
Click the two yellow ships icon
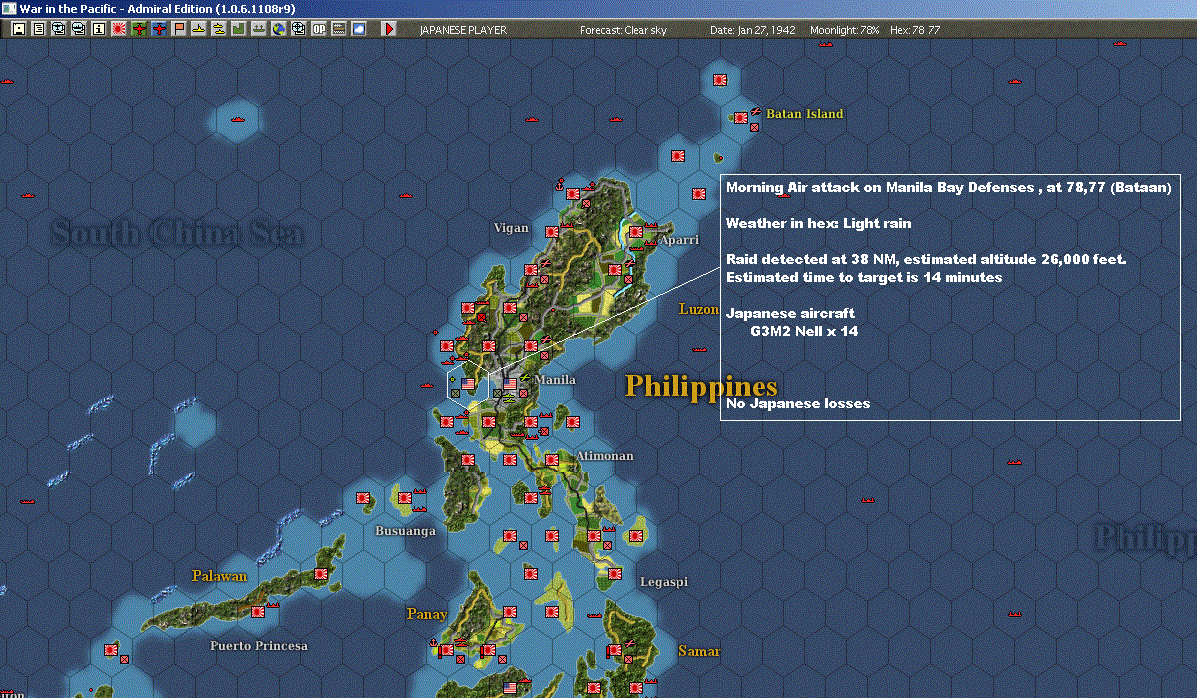click(218, 29)
